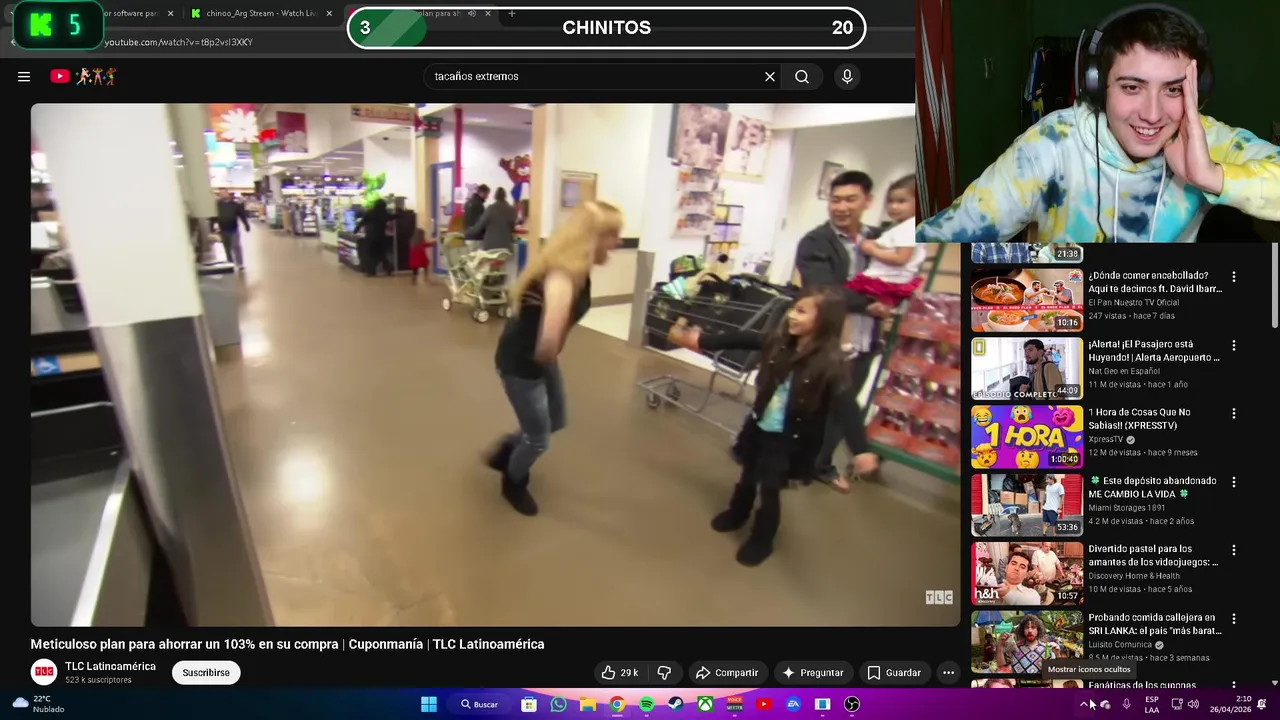Show hidden icons in system tray

coord(1084,704)
